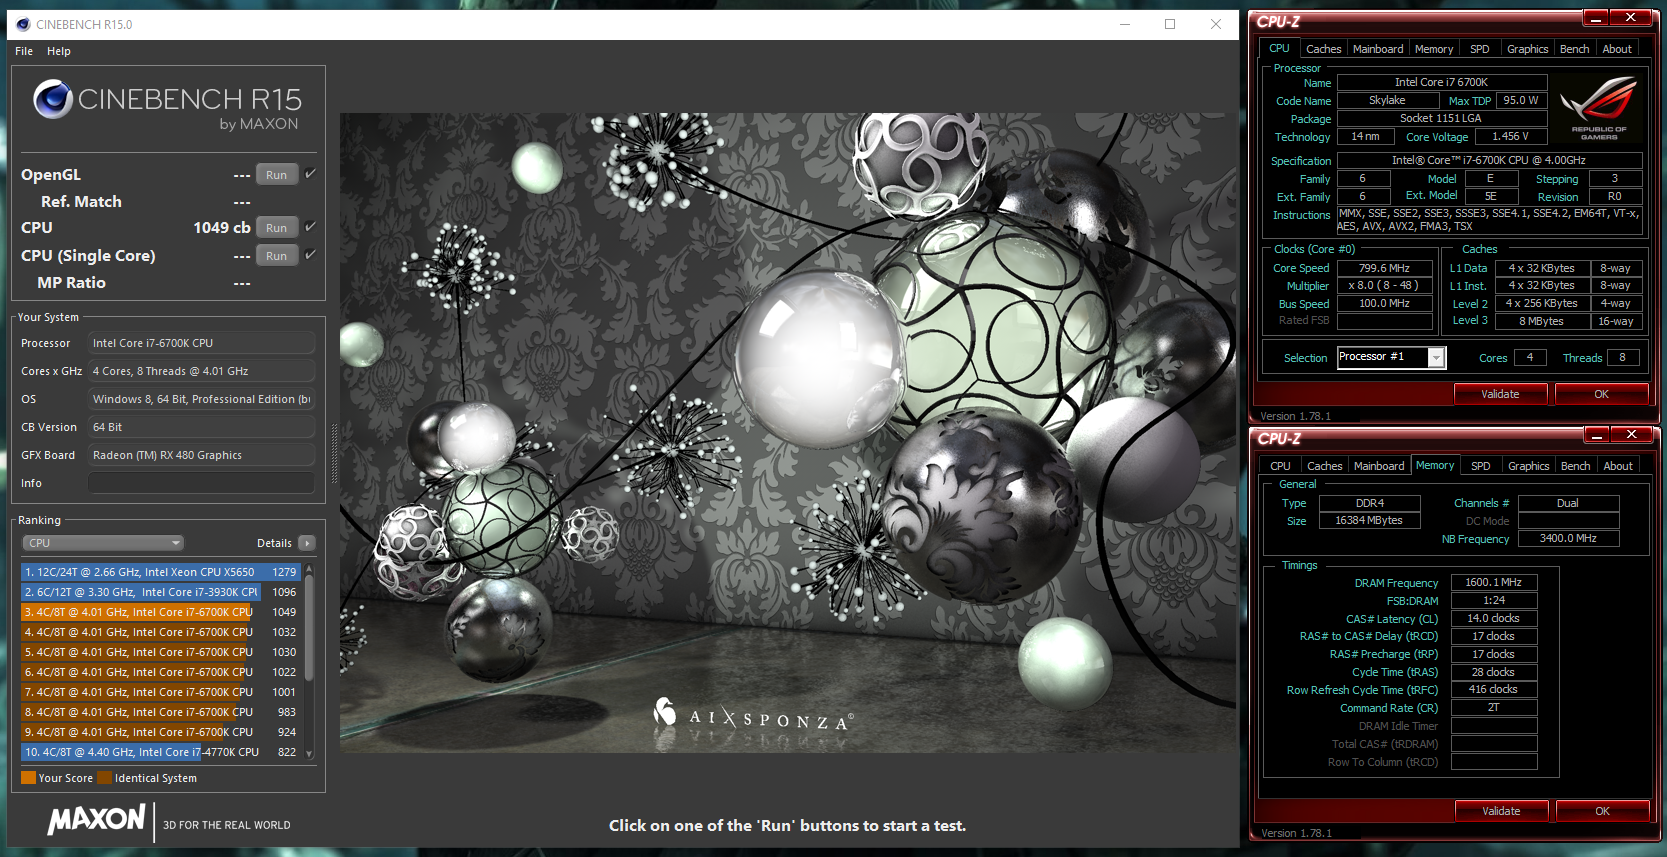The width and height of the screenshot is (1667, 857).
Task: Click the GFX Board field Radeon RX 480
Action: [x=202, y=455]
